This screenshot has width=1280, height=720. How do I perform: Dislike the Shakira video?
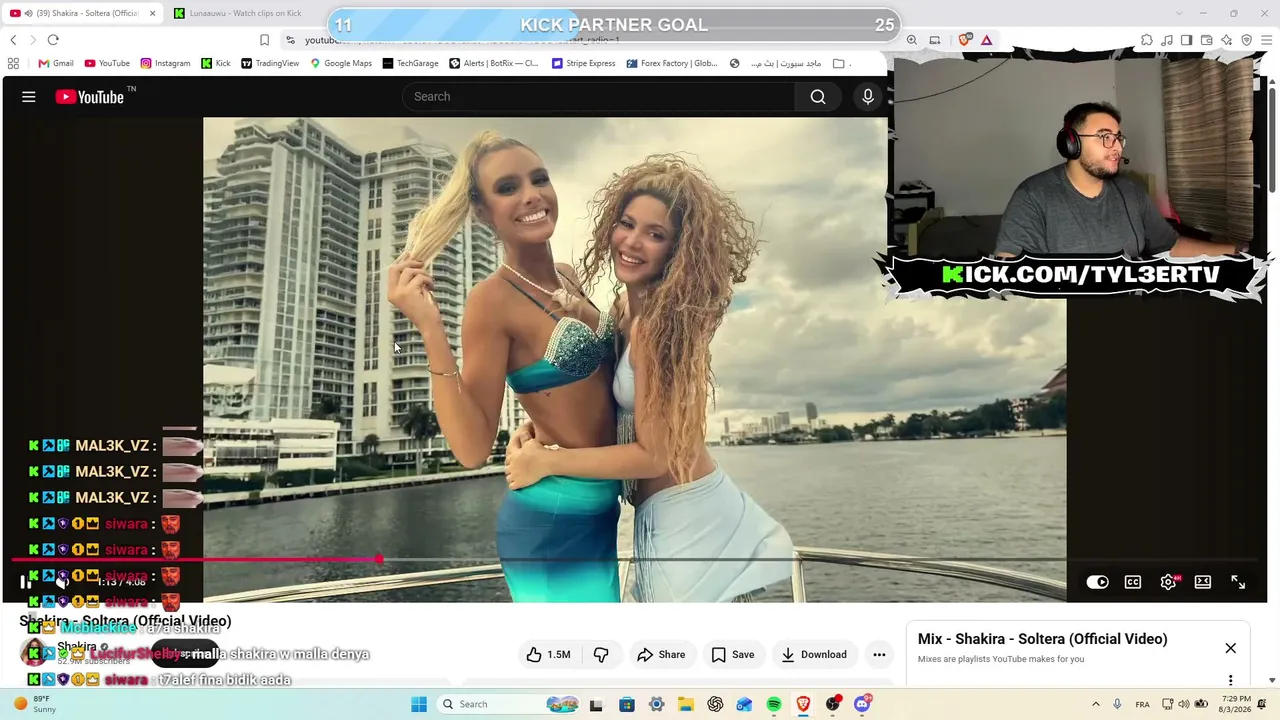(601, 655)
